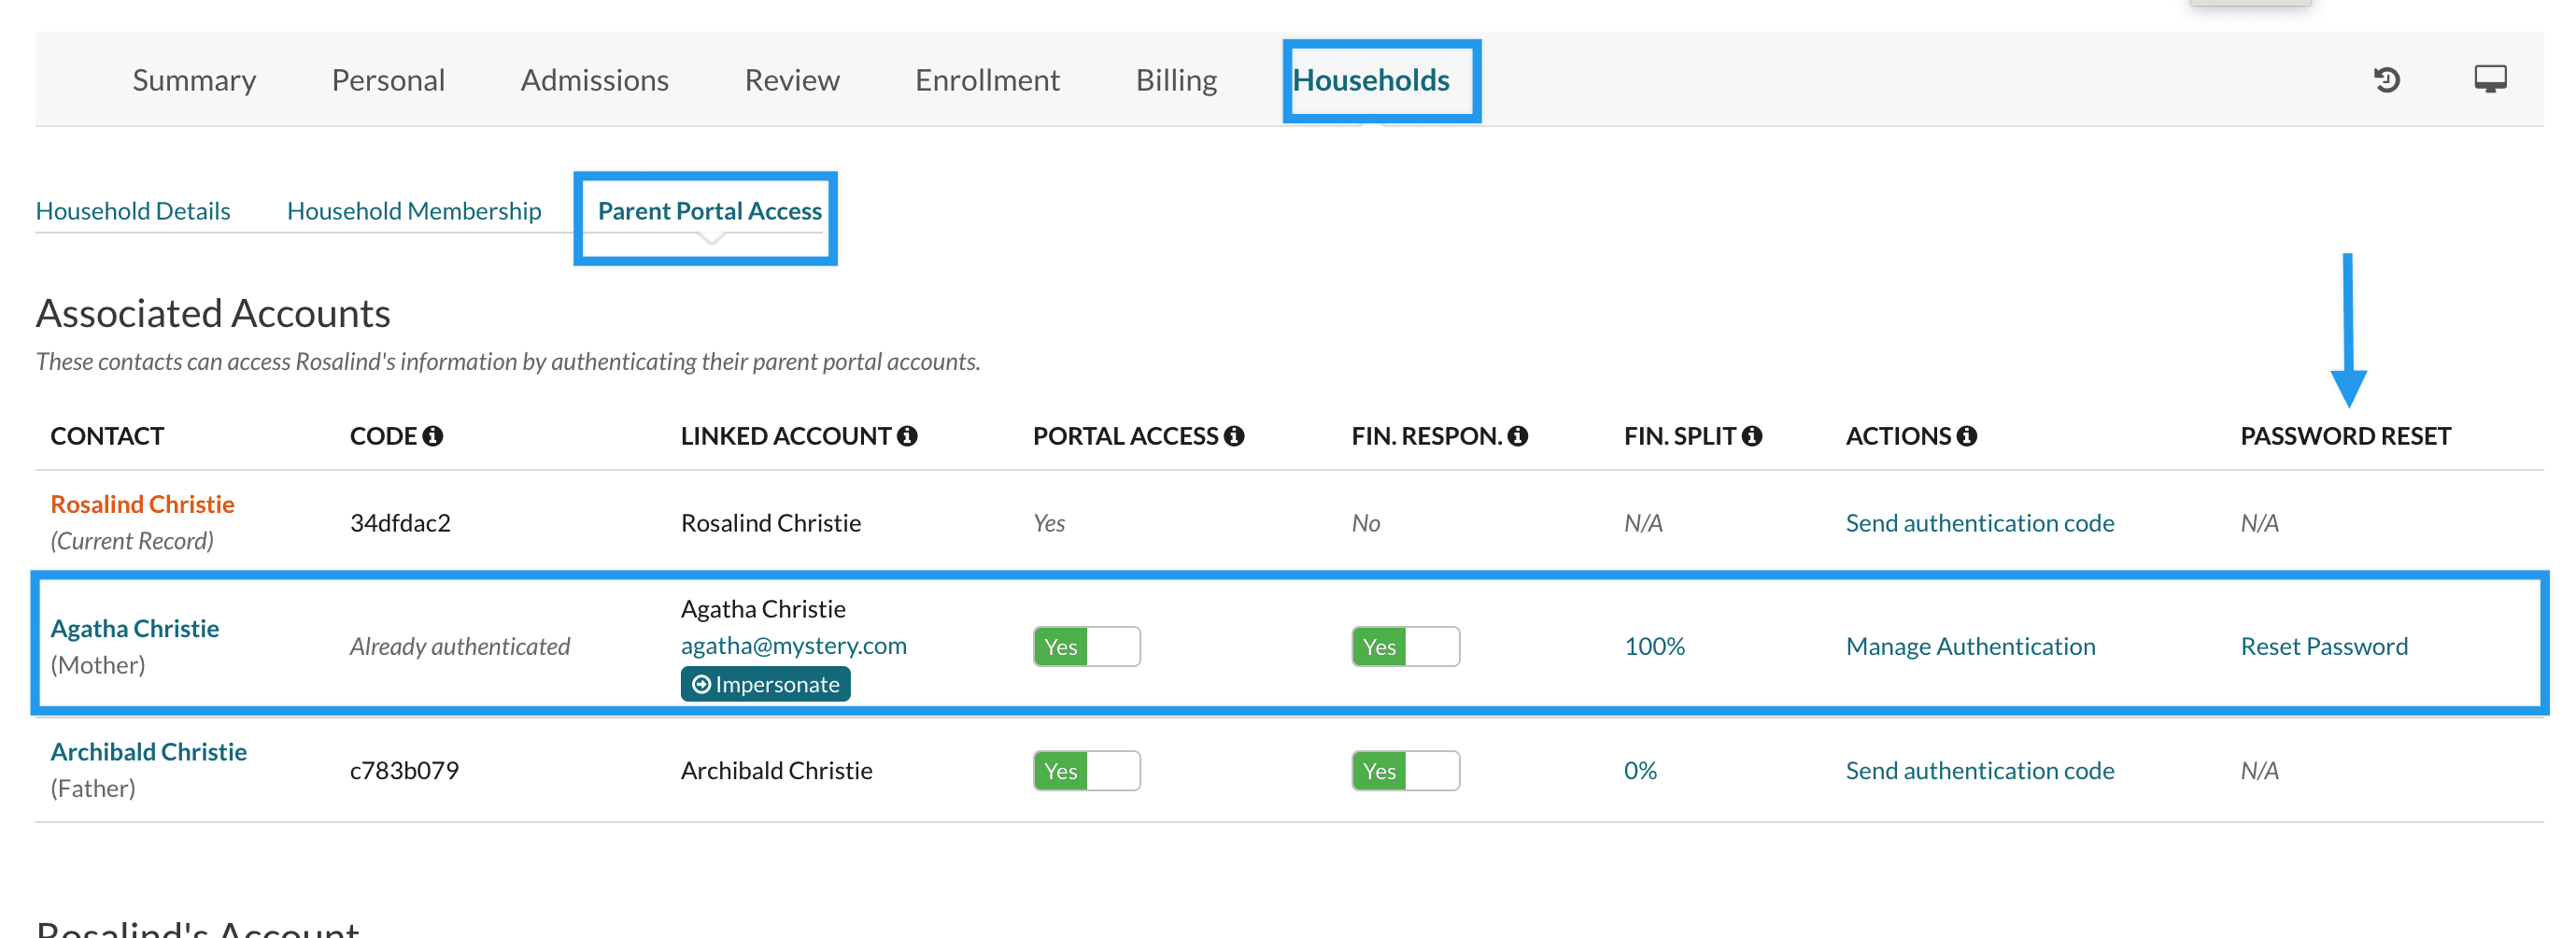
Task: Toggle Agatha Christie's portal access switch
Action: [x=1086, y=647]
